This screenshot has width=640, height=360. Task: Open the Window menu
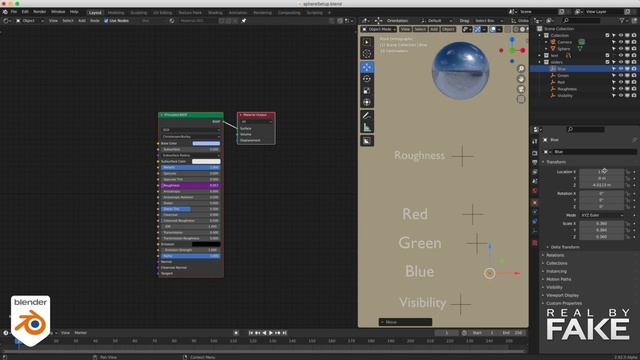pos(58,12)
